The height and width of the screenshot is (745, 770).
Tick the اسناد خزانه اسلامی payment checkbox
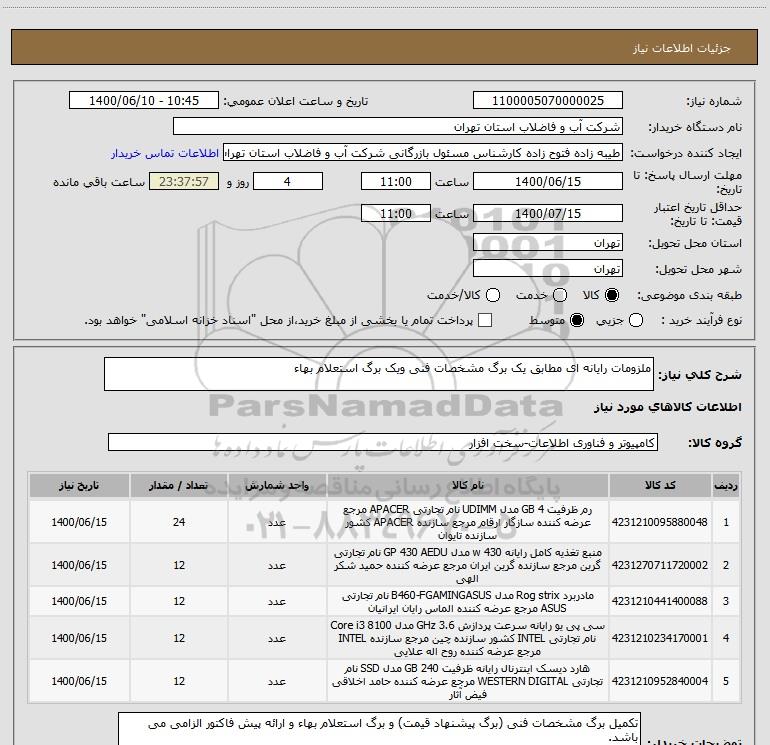point(485,320)
